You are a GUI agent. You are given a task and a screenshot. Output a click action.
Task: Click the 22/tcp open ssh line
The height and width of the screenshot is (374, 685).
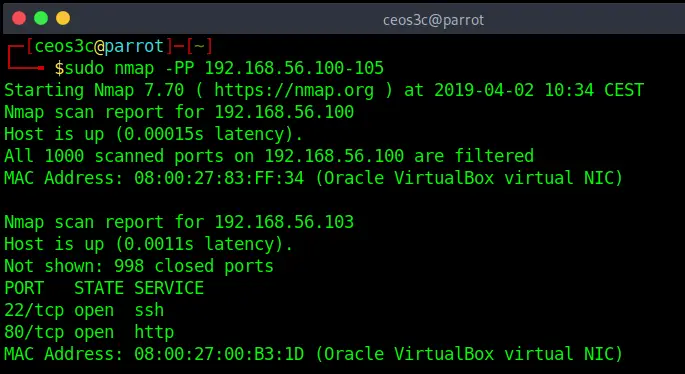point(84,310)
